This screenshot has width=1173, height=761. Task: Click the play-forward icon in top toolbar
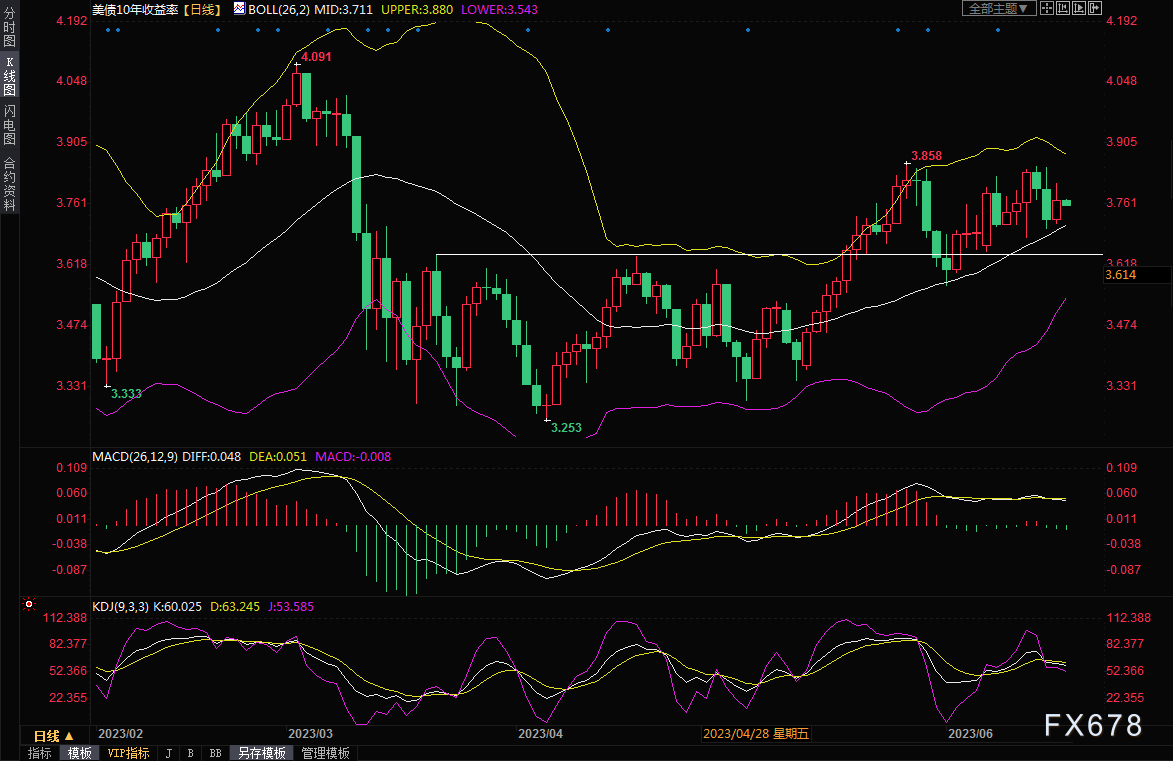pos(1078,8)
